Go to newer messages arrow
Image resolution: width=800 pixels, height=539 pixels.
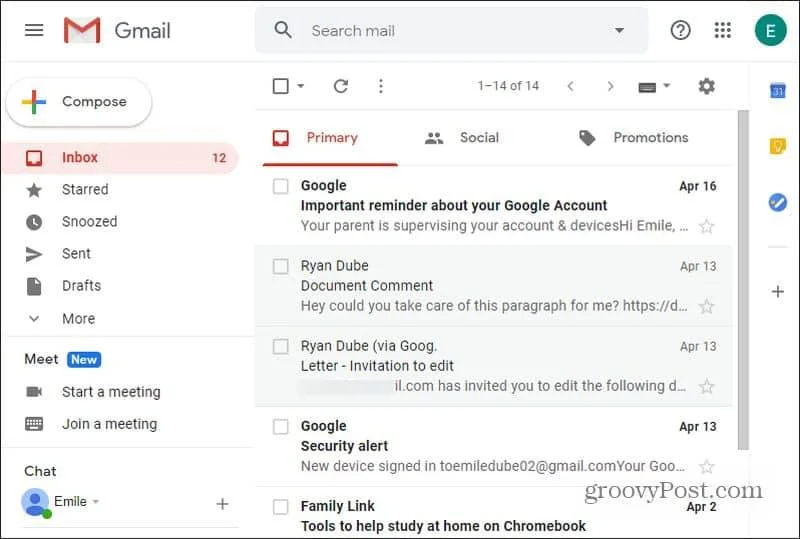pos(570,86)
